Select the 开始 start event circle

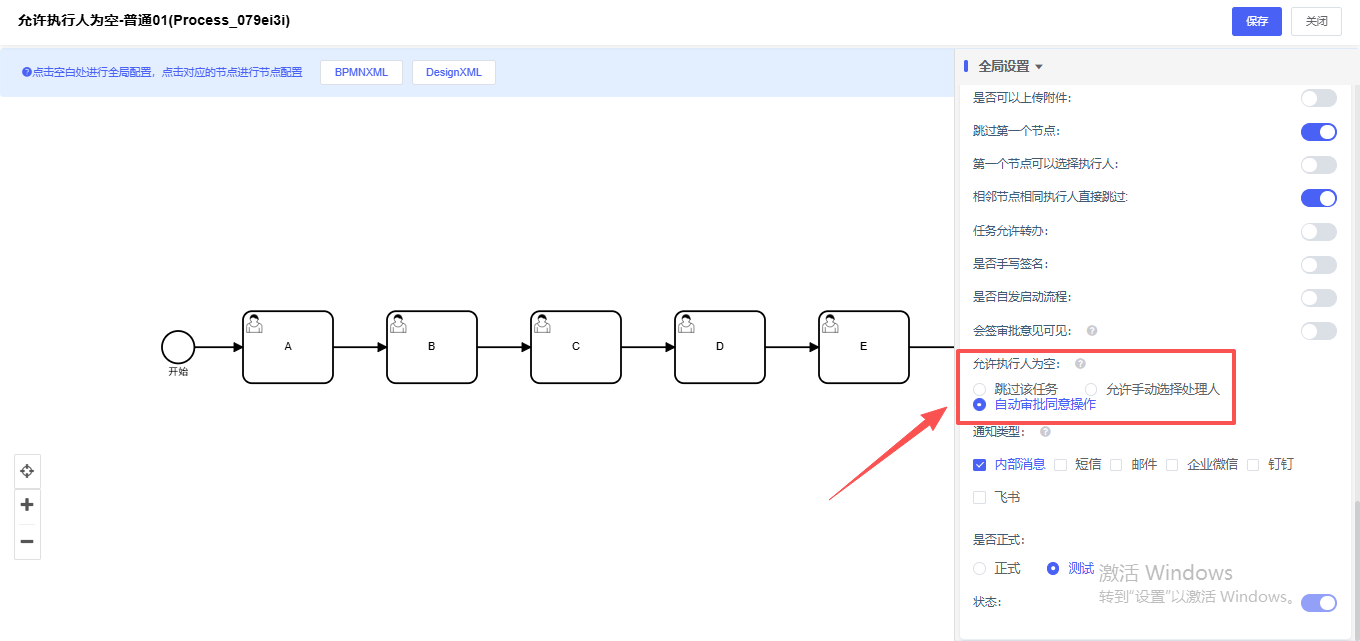(178, 347)
